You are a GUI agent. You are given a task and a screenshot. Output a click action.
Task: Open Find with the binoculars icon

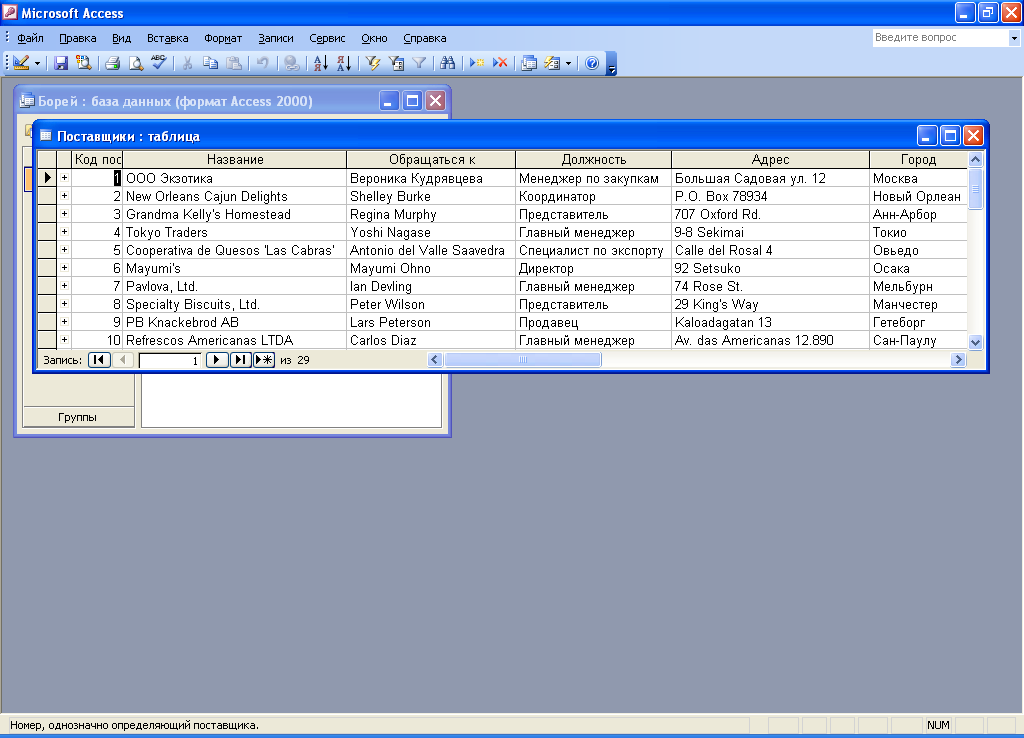(x=447, y=63)
